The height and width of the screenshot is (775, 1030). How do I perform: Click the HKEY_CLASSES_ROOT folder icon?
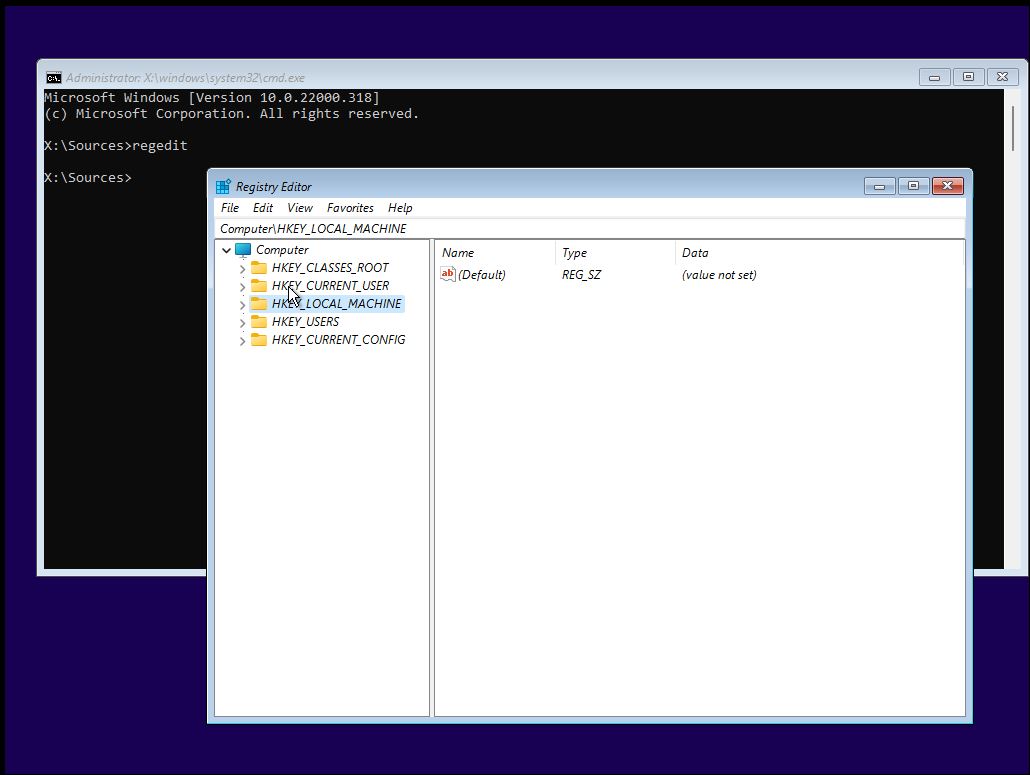tap(259, 267)
